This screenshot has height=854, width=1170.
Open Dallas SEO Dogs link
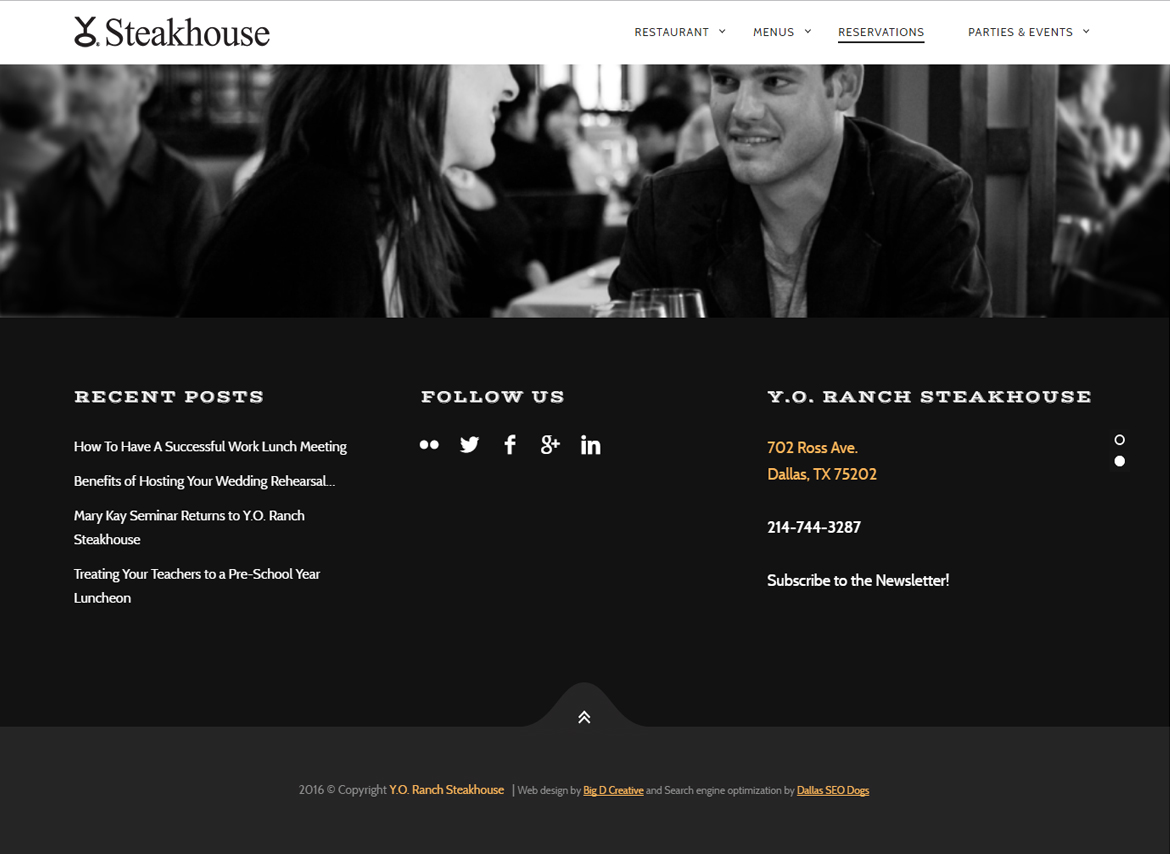pos(833,790)
